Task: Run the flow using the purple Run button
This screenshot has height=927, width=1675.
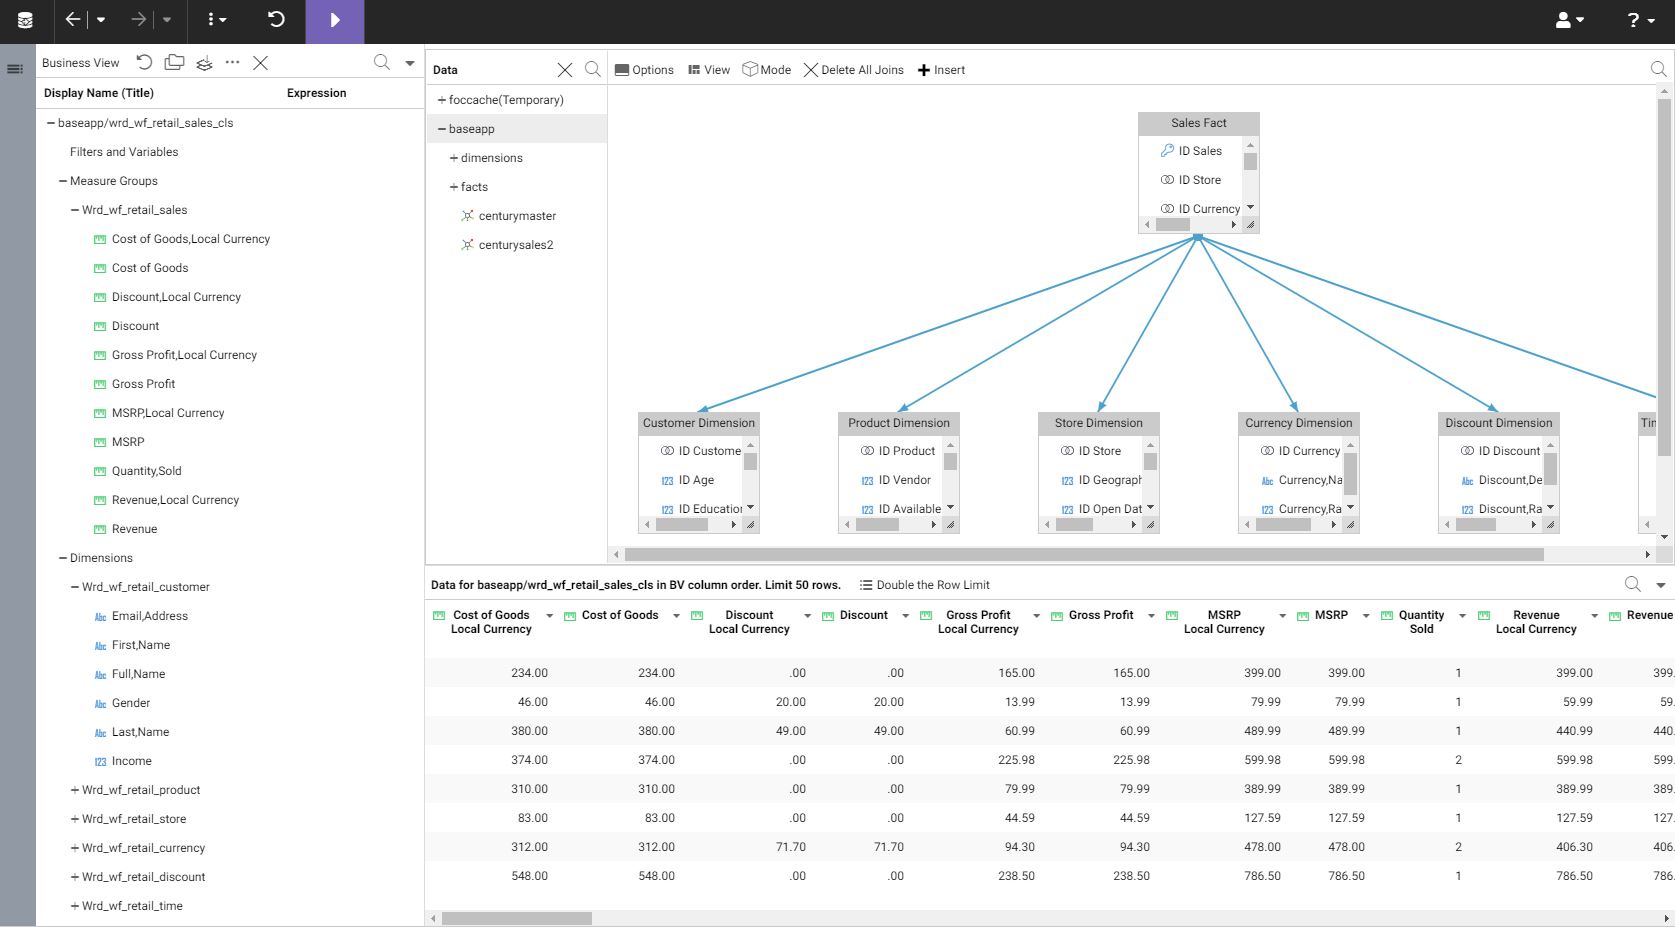Action: (334, 20)
